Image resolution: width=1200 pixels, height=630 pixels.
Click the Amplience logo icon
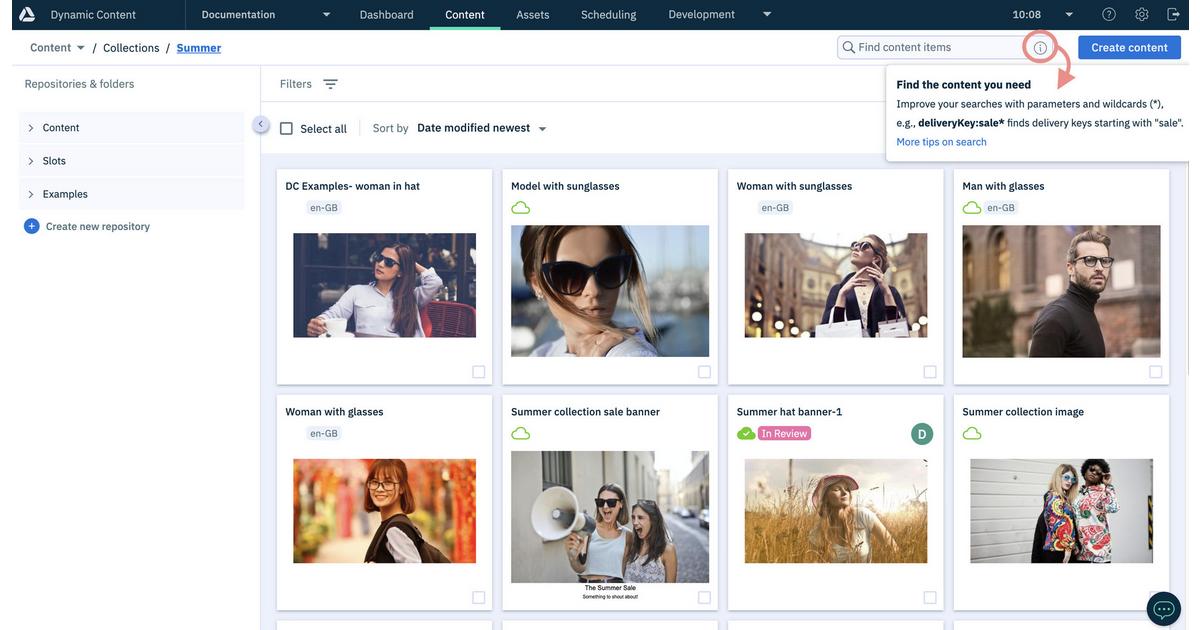(27, 14)
